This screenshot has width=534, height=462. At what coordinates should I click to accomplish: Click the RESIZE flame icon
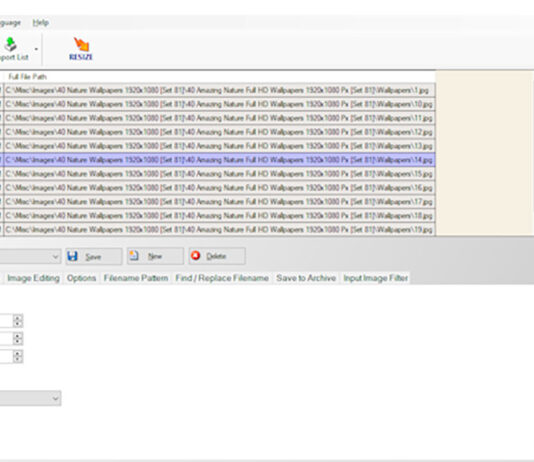[81, 45]
